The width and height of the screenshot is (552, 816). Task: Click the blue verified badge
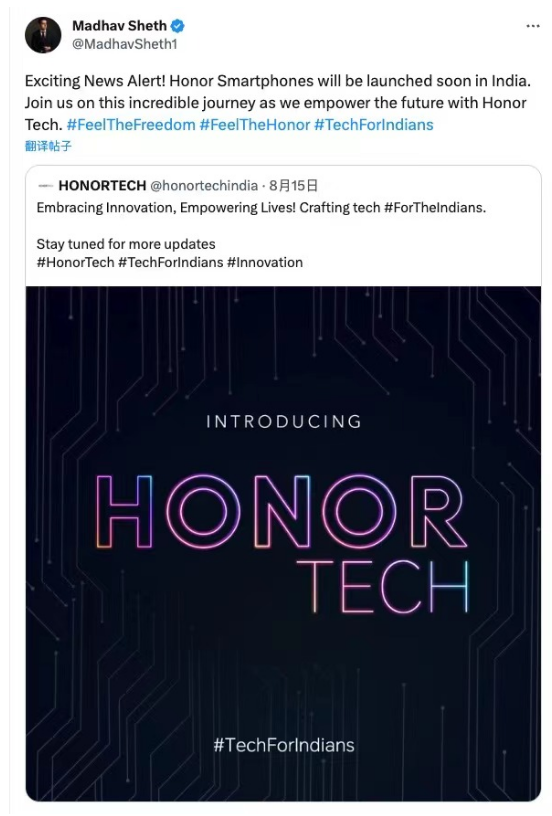[x=178, y=26]
